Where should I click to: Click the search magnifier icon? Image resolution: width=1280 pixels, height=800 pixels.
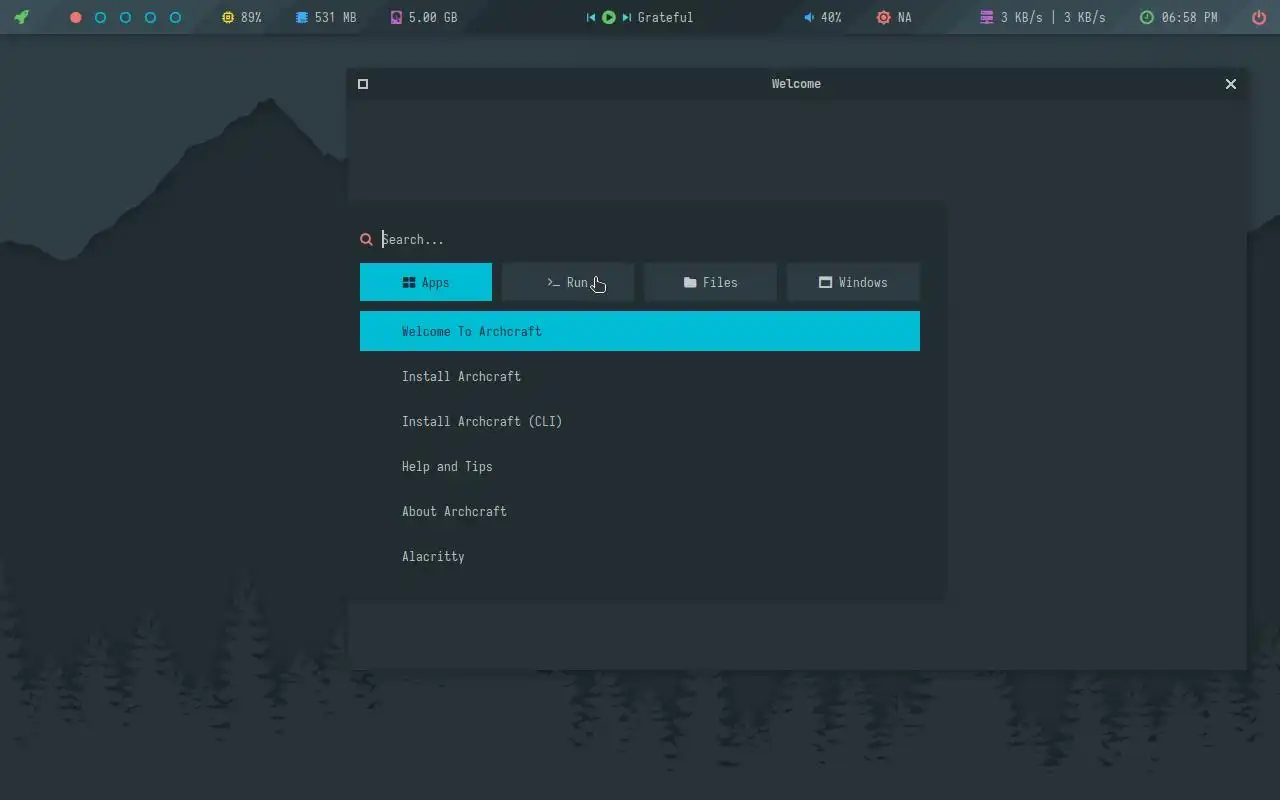[x=366, y=239]
